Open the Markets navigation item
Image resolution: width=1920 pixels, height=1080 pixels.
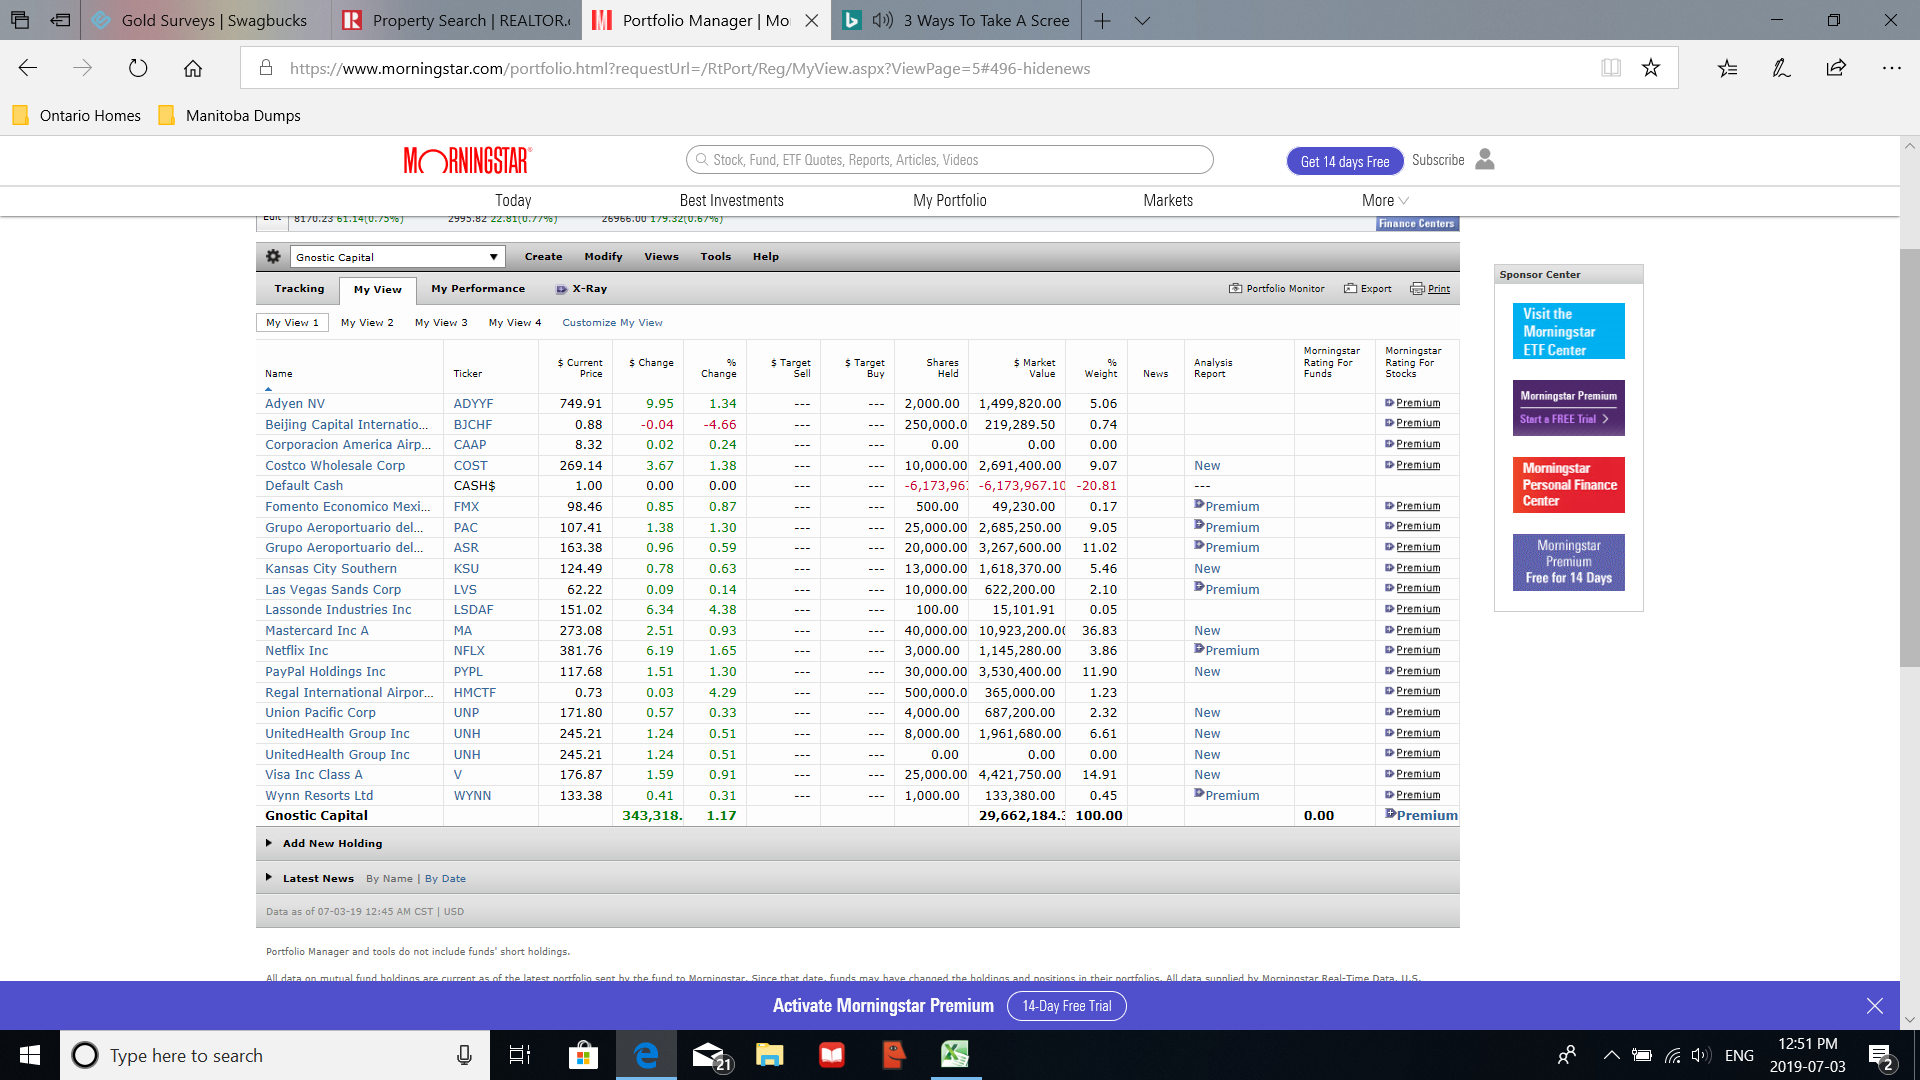point(1168,201)
